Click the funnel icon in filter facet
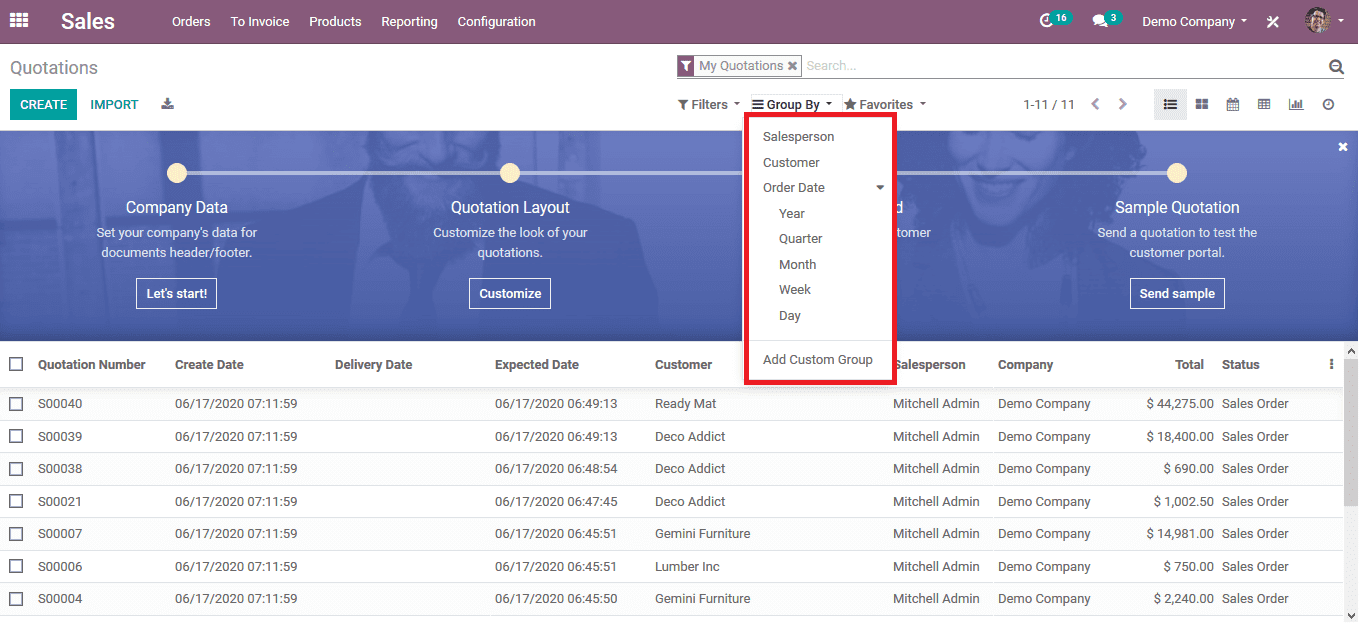The image size is (1361, 625). (686, 66)
